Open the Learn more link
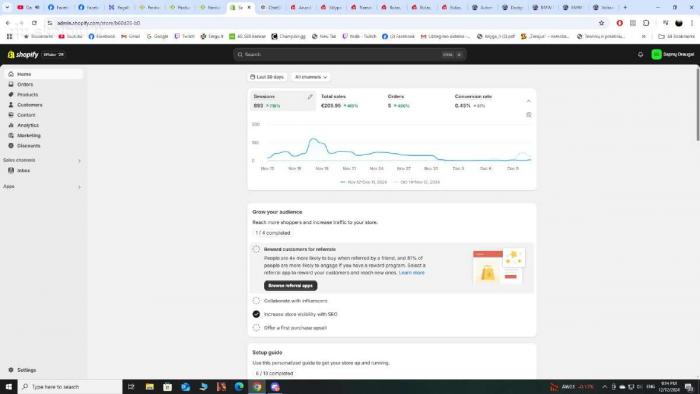This screenshot has width=700, height=394. click(x=412, y=273)
